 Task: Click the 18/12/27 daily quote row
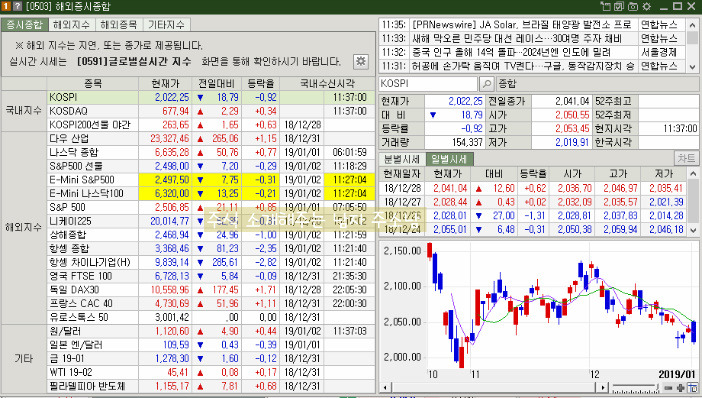[533, 202]
